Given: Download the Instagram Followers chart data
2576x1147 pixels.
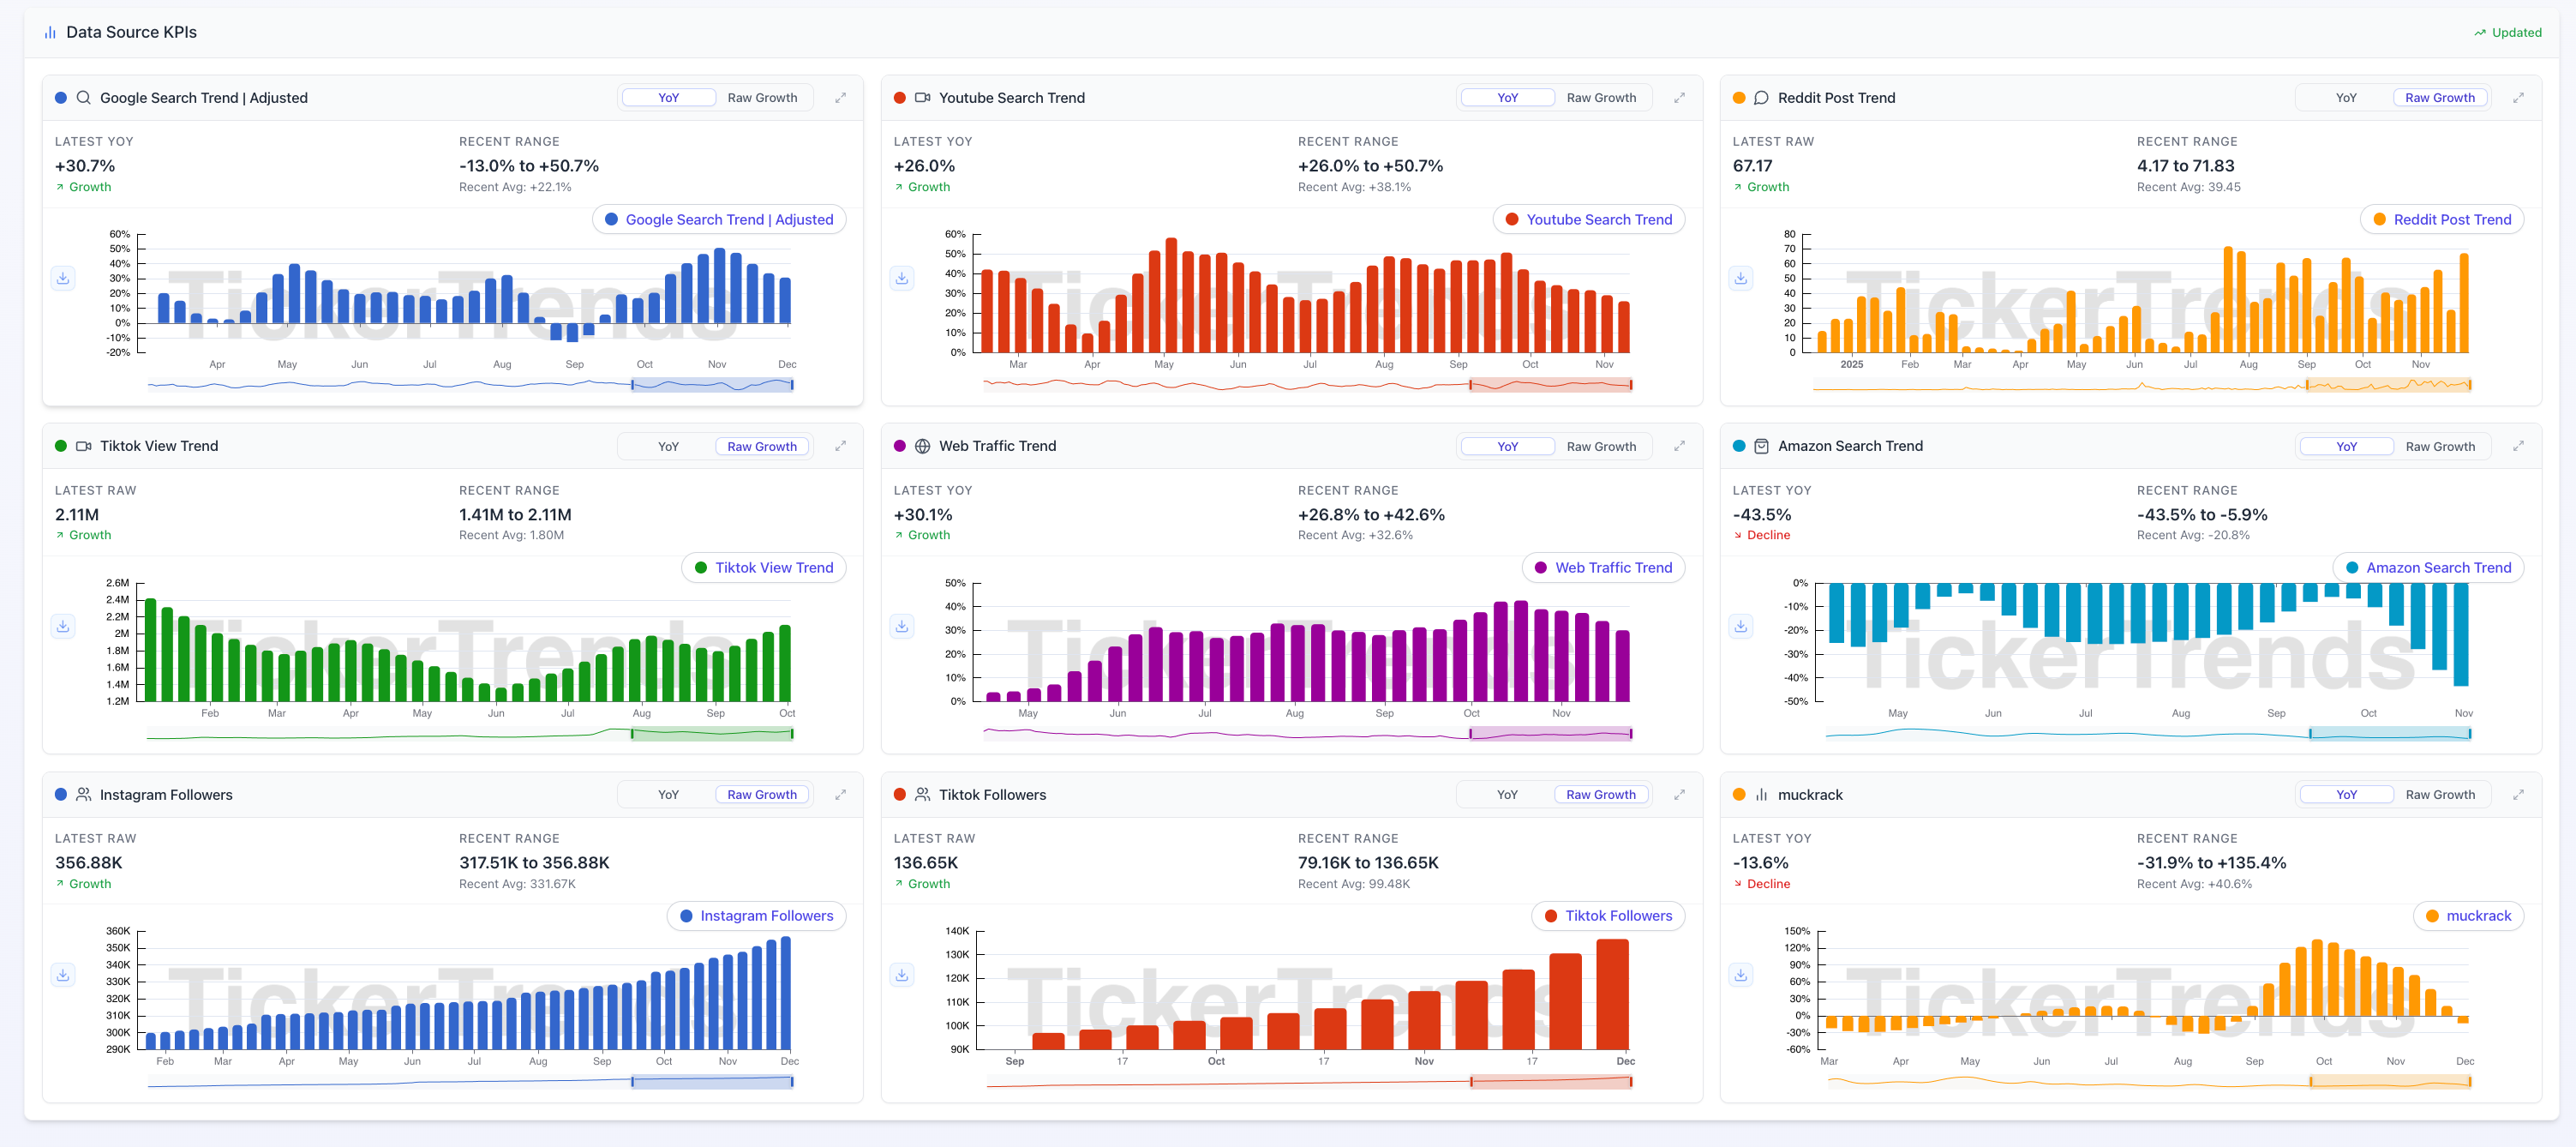Looking at the screenshot, I should click(x=63, y=975).
